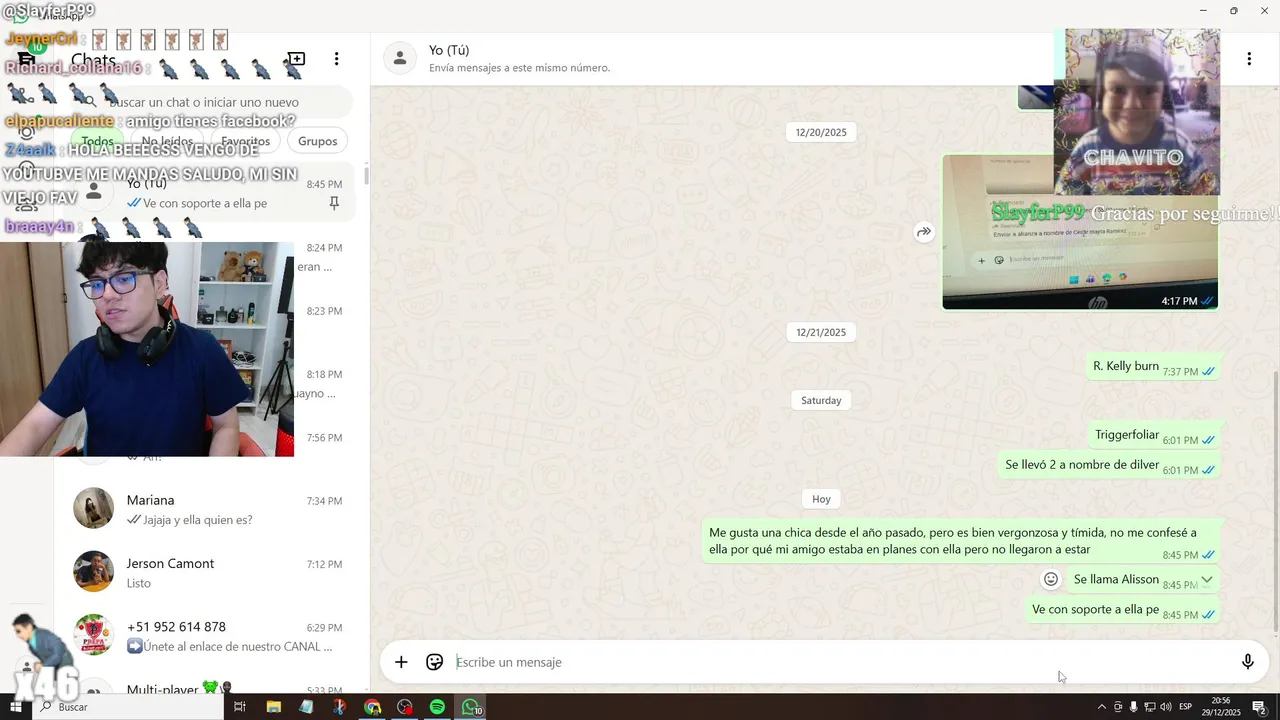Click the message input 'Escribe un mensaje'
The height and width of the screenshot is (720, 1280).
840,662
